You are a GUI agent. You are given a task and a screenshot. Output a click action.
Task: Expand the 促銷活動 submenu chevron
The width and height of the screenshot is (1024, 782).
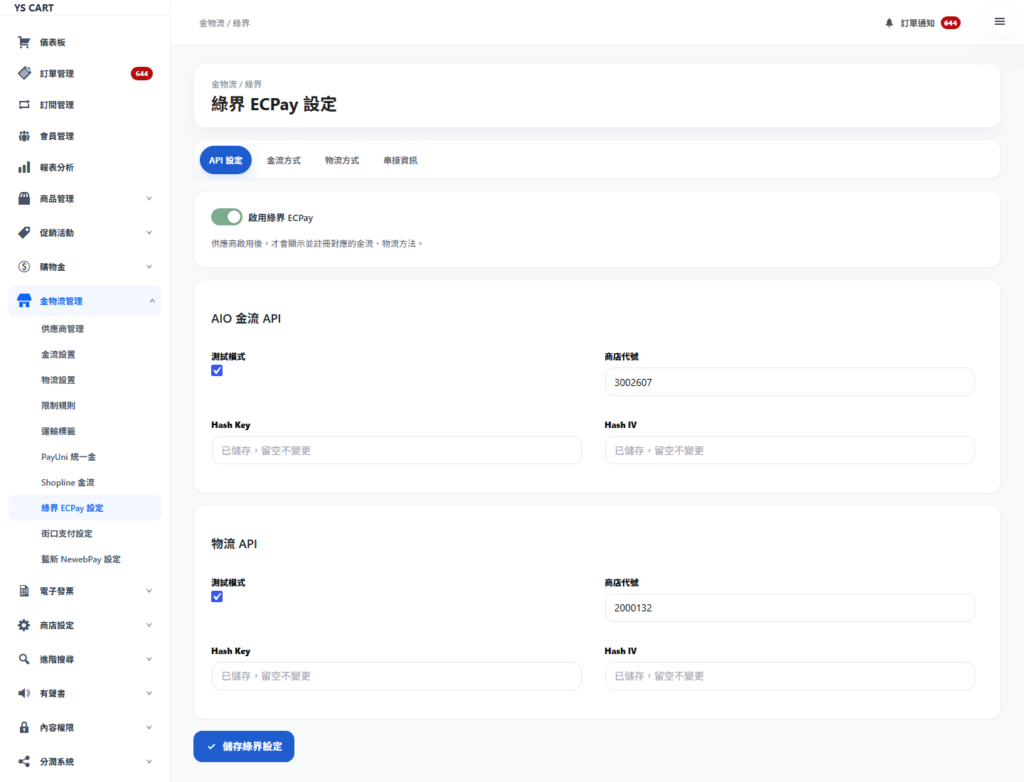click(149, 233)
